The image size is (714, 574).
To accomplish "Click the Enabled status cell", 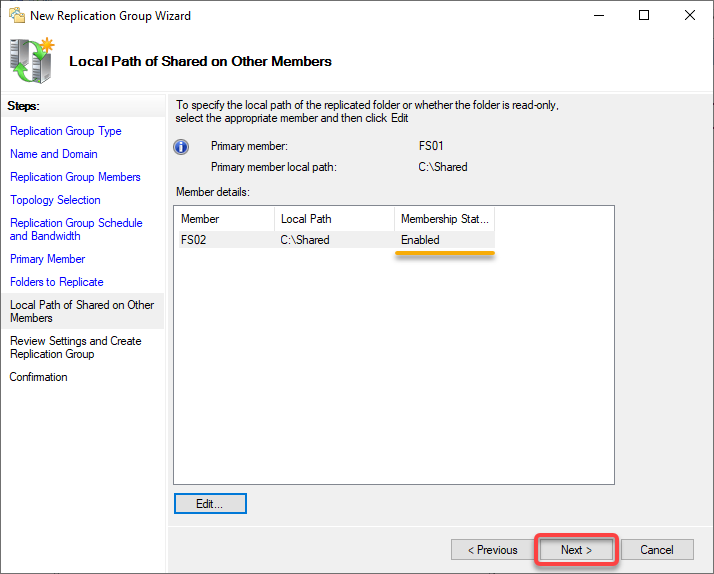I will 420,240.
